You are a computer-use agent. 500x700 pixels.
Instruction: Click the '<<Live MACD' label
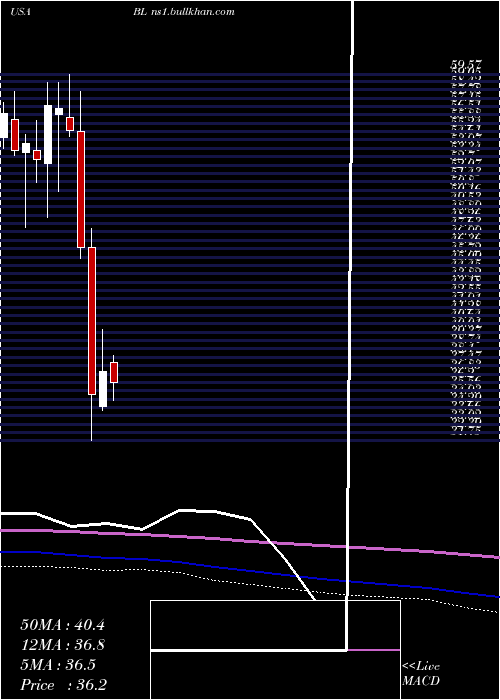tap(421, 674)
